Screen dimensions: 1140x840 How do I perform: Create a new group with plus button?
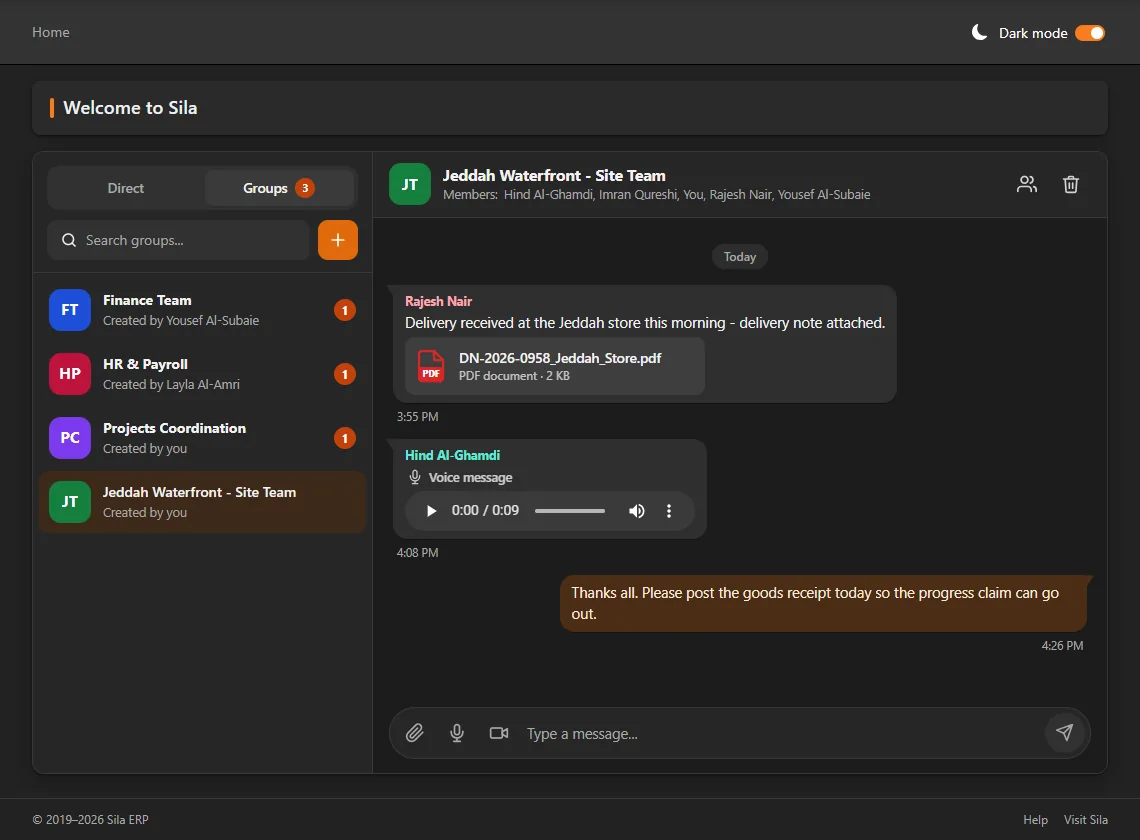tap(338, 240)
